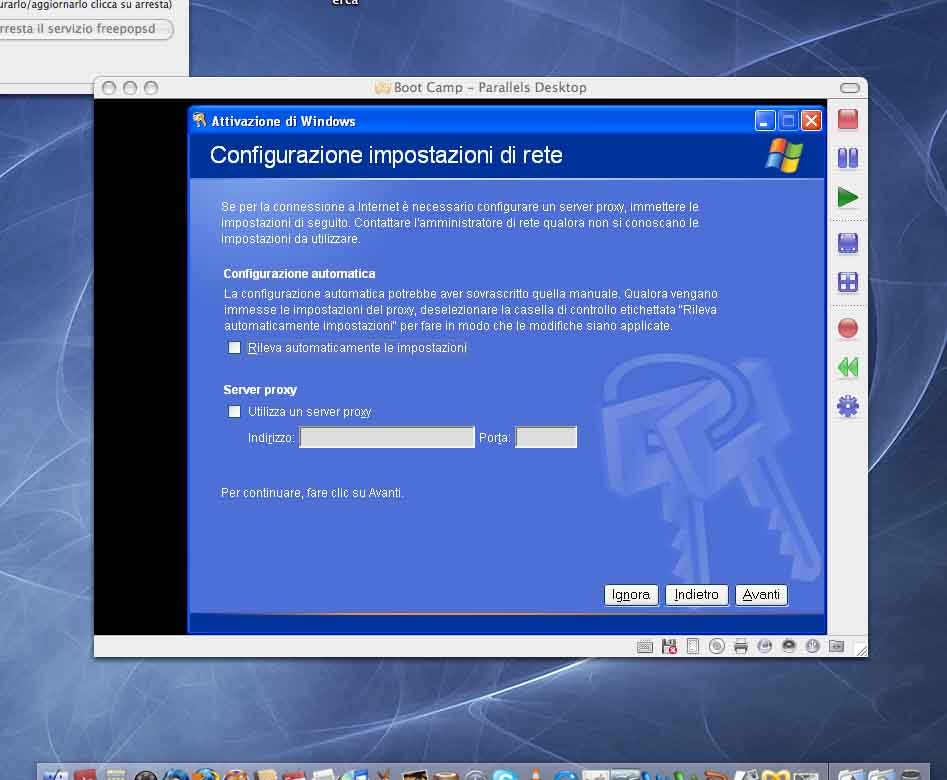
Task: Click the Porta input field
Action: coord(547,437)
